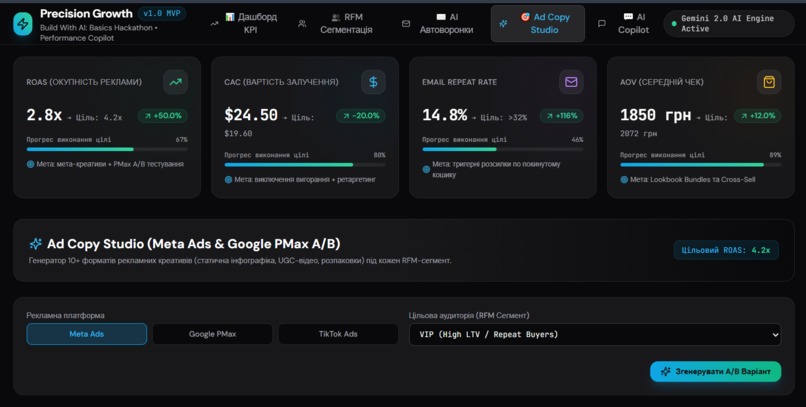The width and height of the screenshot is (806, 407).
Task: Click the AOV goal progress bar at 89%
Action: pyautogui.click(x=701, y=164)
